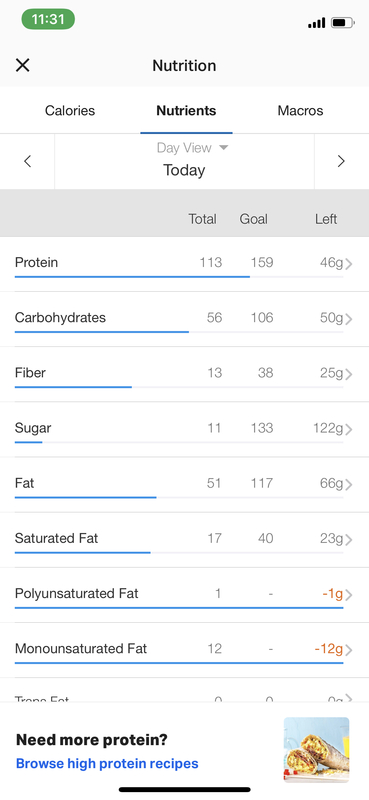The height and width of the screenshot is (800, 369).
Task: Go to next day with right arrow
Action: 341,162
